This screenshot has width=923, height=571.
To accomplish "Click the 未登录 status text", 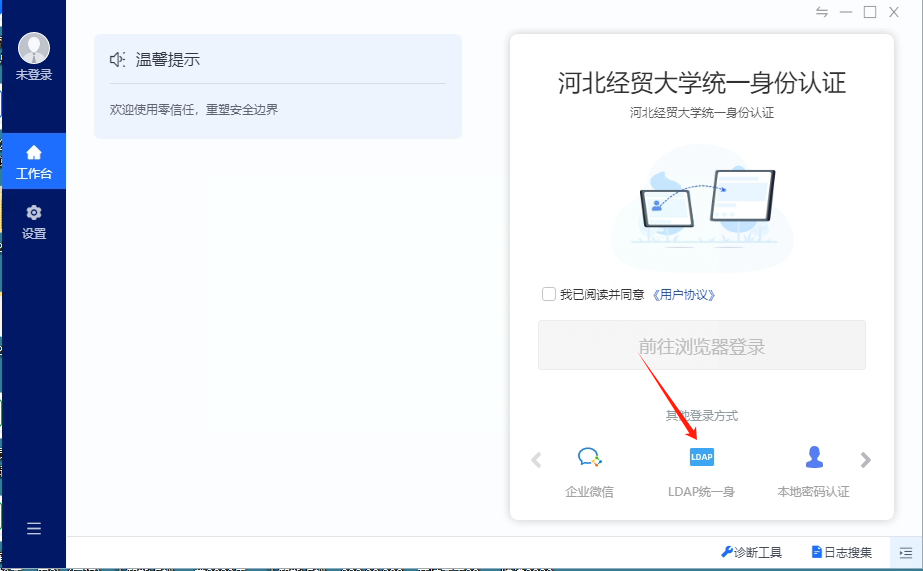I will pos(34,75).
